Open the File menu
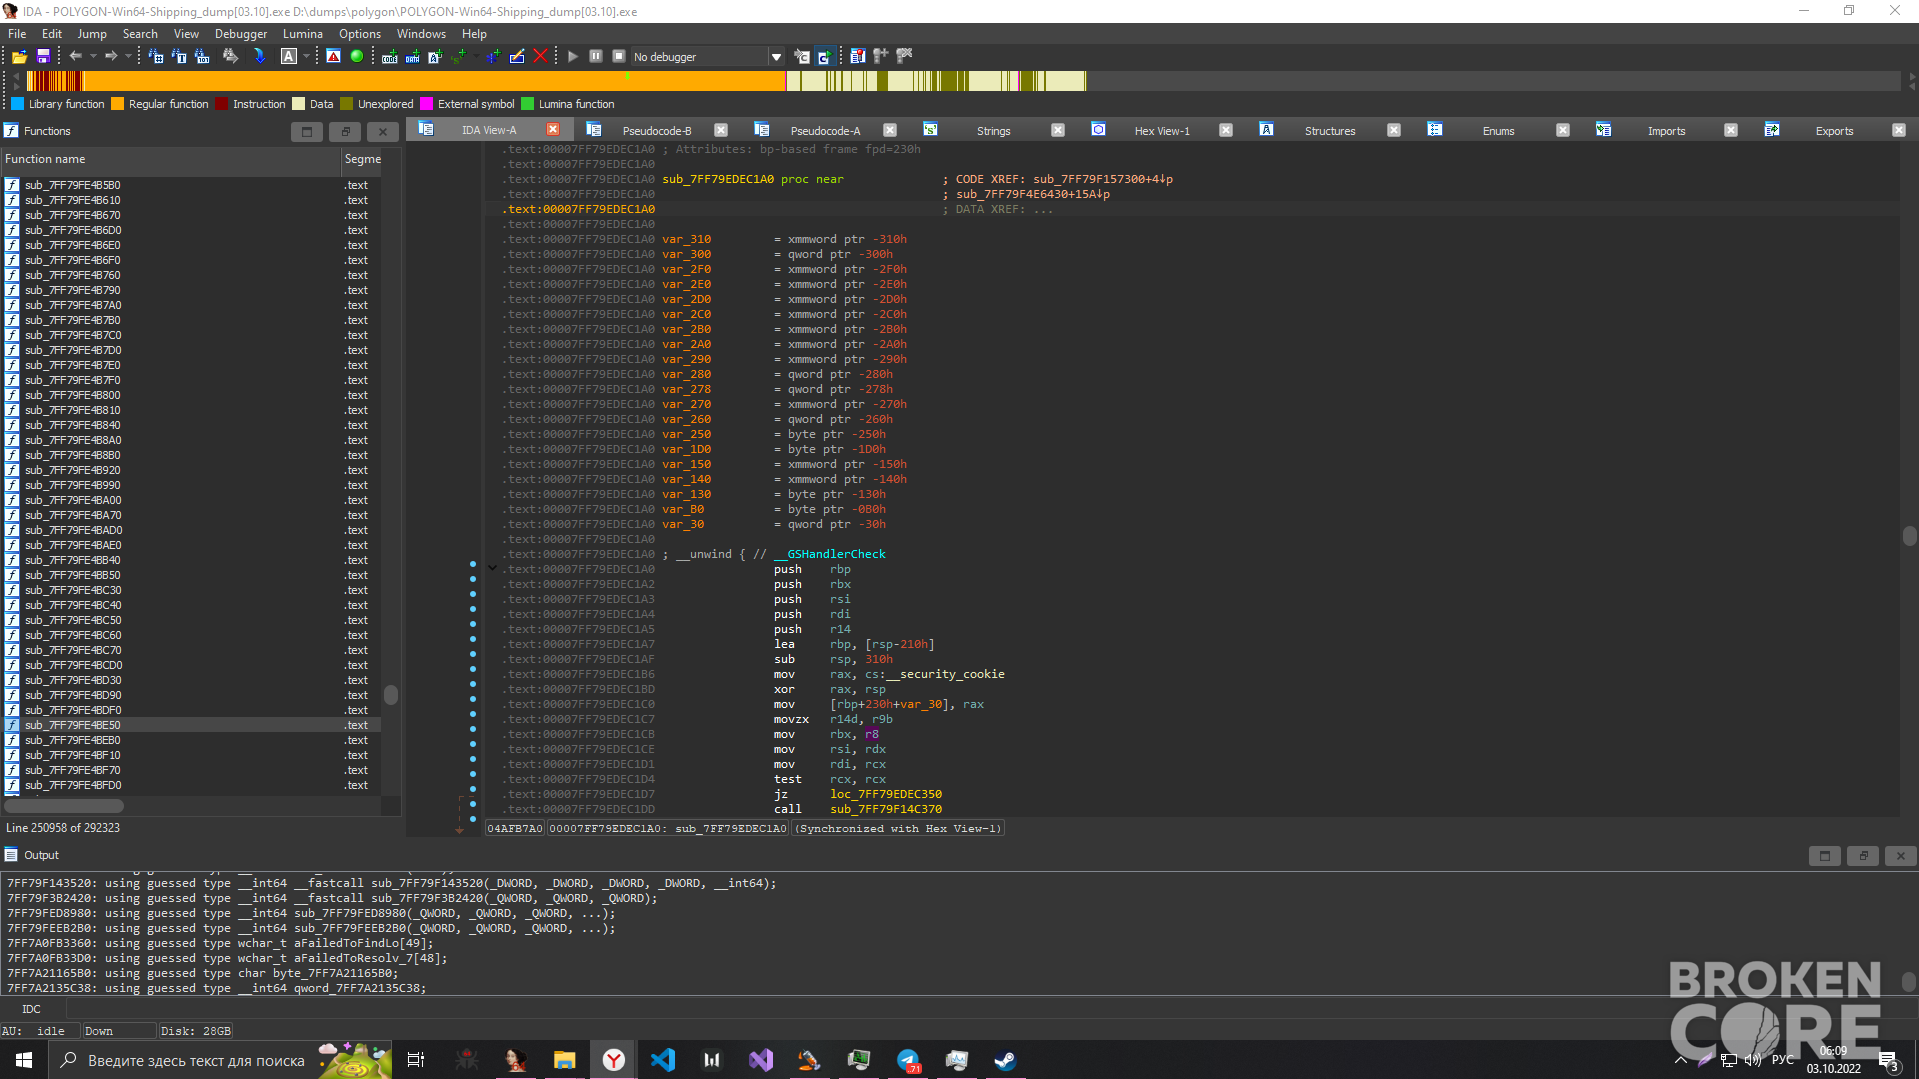 click(x=17, y=34)
